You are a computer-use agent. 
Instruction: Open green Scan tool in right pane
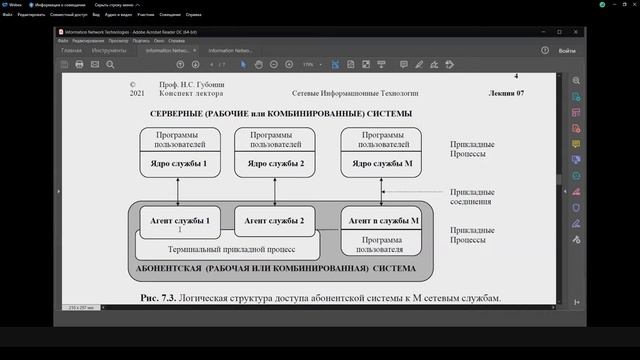coord(576,176)
